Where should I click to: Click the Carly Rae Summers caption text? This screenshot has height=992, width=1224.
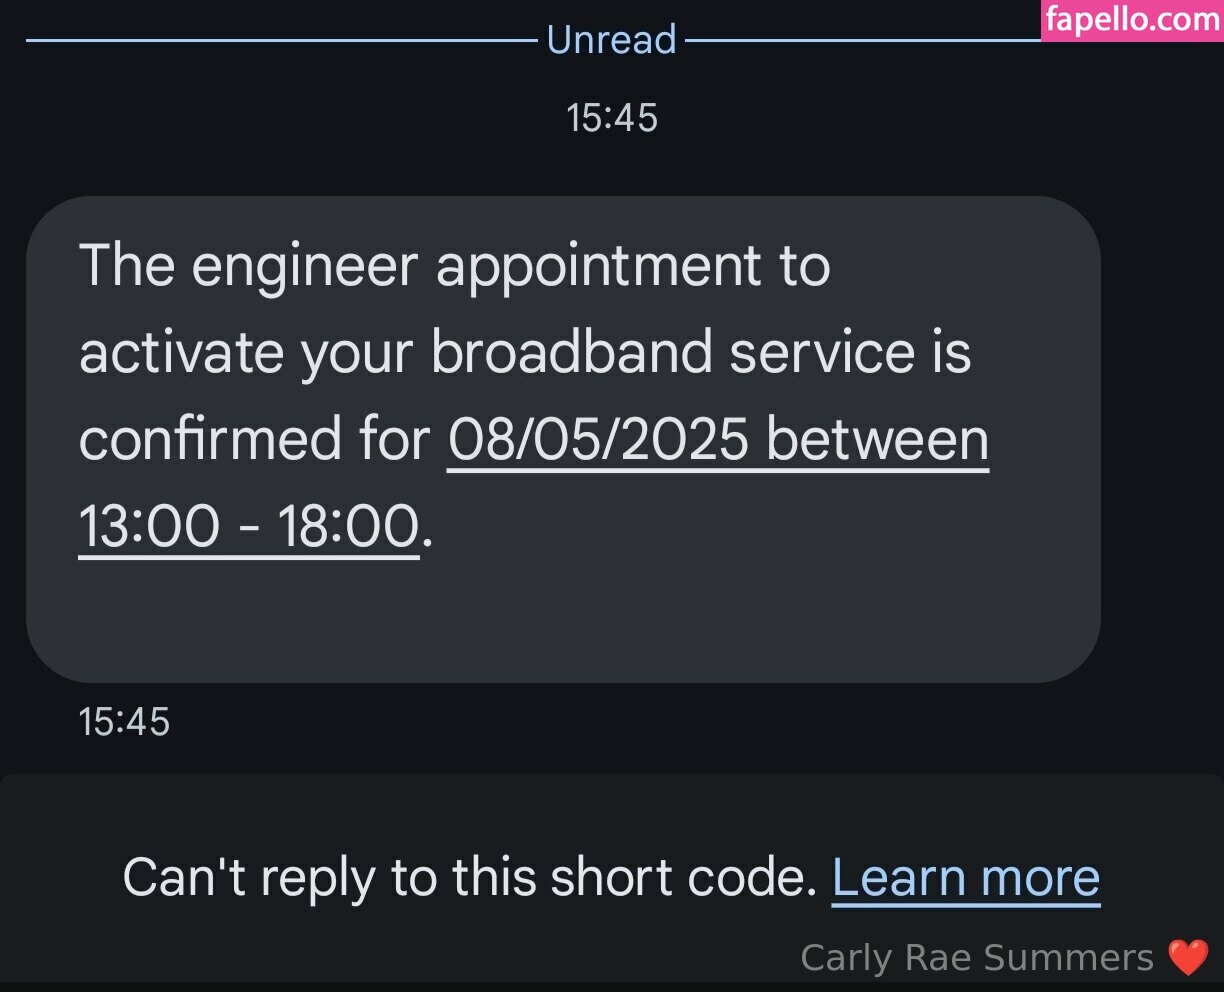click(x=977, y=957)
